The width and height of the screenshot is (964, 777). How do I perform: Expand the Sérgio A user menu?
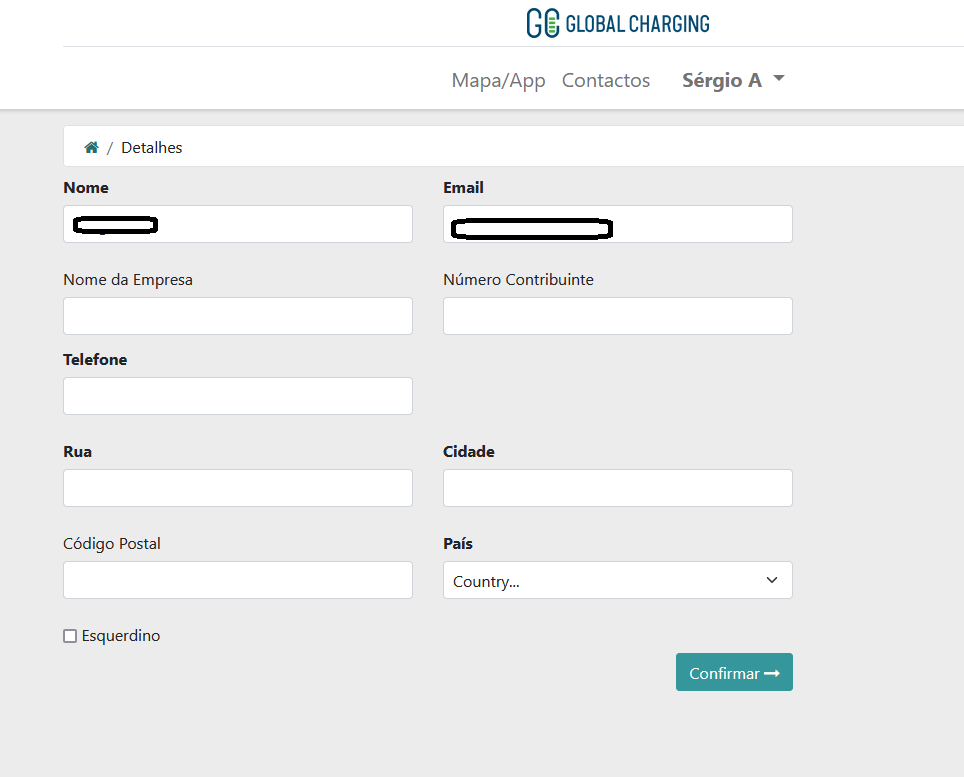point(732,80)
